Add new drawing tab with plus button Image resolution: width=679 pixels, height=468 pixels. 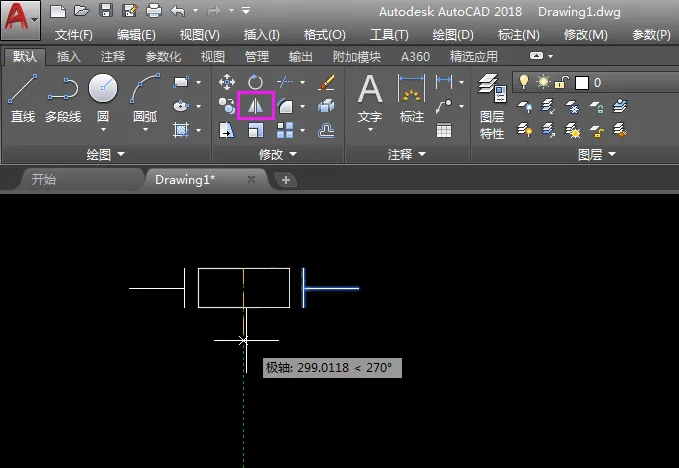coord(286,180)
